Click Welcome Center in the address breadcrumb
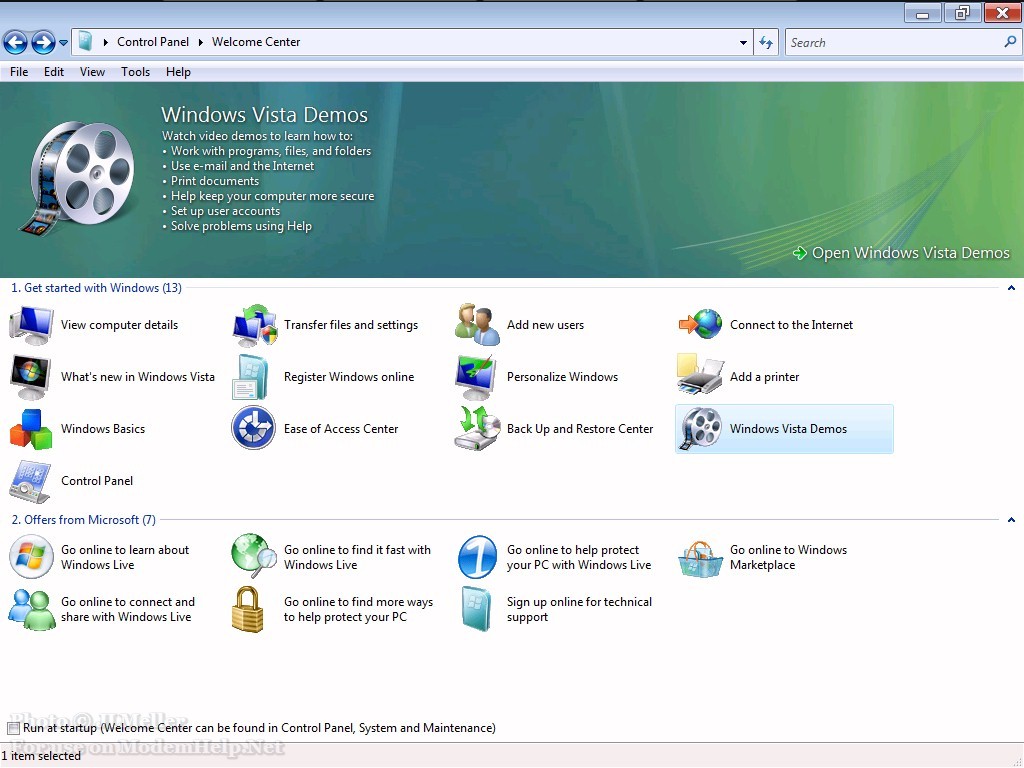 coord(256,42)
